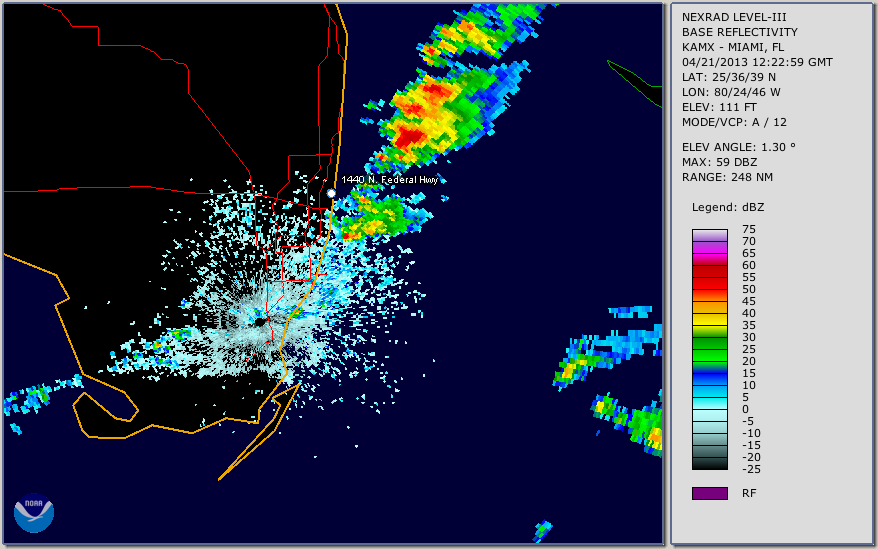Click the KAMX - MIAMI, FL text

pyautogui.click(x=732, y=47)
